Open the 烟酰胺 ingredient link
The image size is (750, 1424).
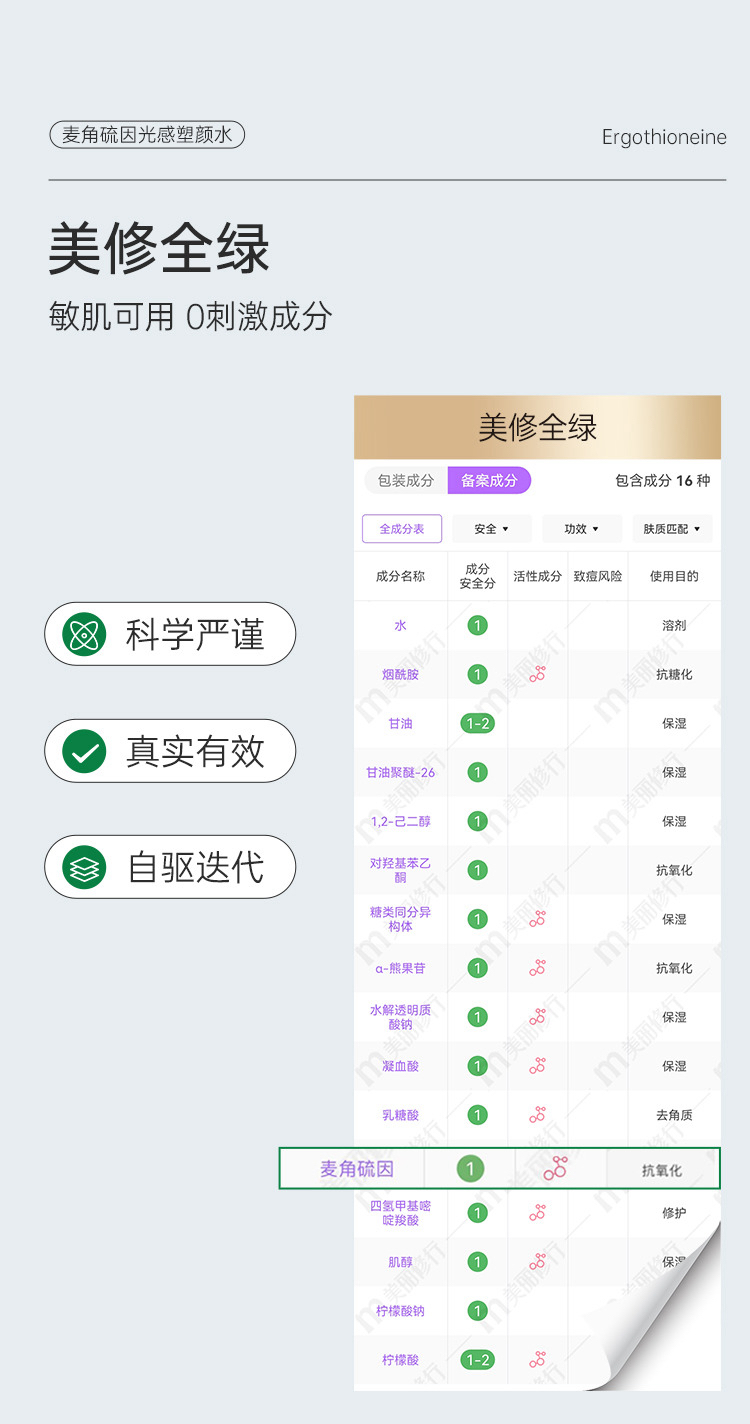click(x=400, y=675)
